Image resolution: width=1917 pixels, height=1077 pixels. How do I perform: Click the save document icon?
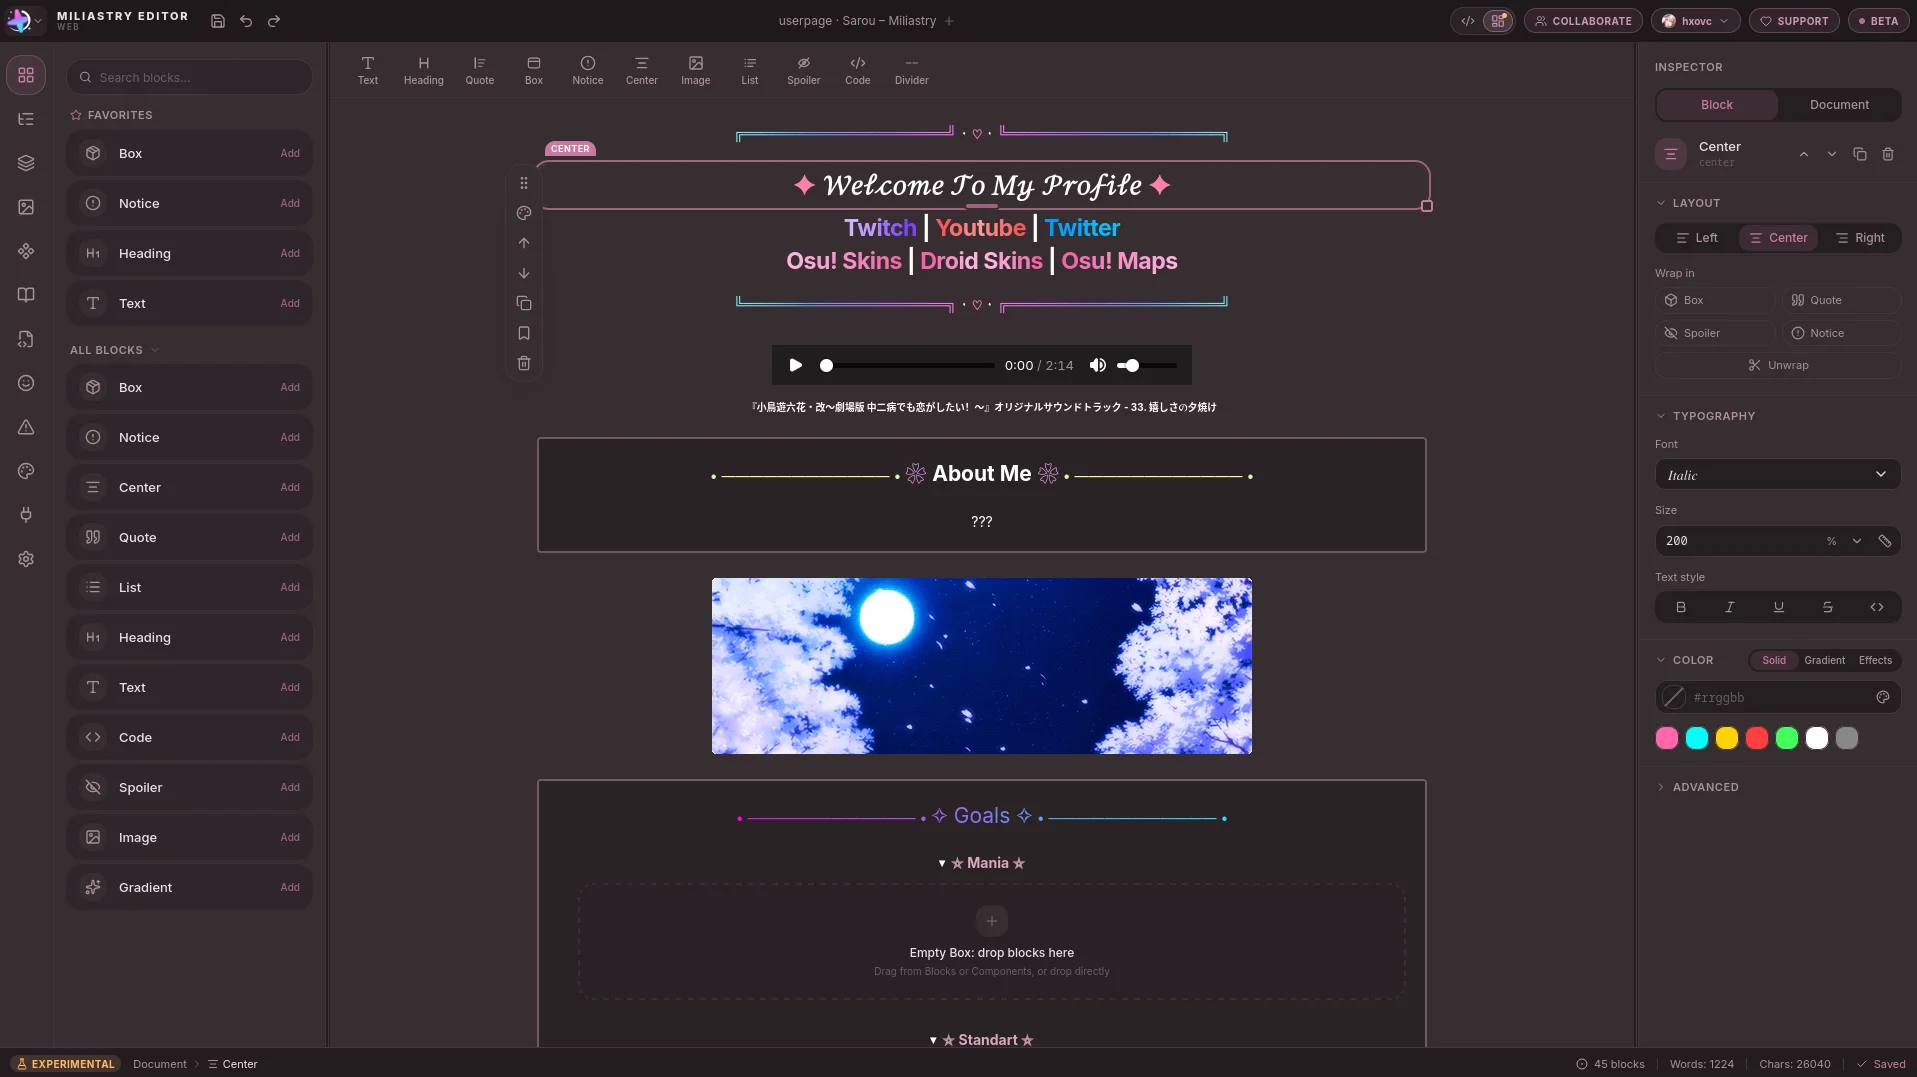pyautogui.click(x=218, y=21)
